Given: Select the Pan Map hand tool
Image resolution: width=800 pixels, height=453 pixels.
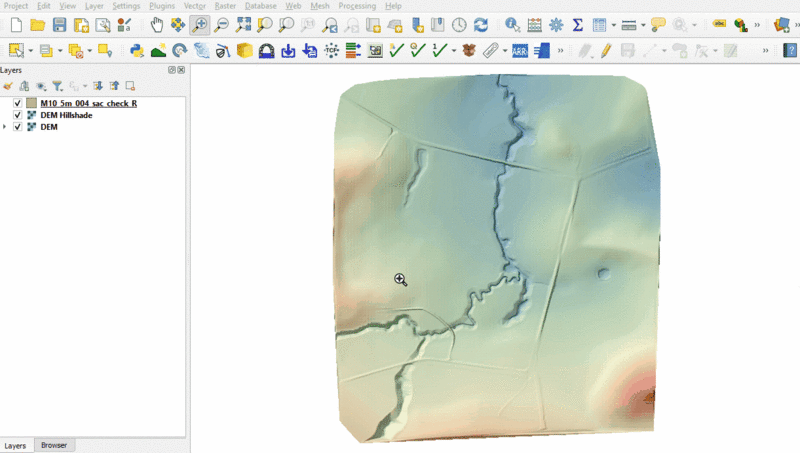Looking at the screenshot, I should coord(157,25).
